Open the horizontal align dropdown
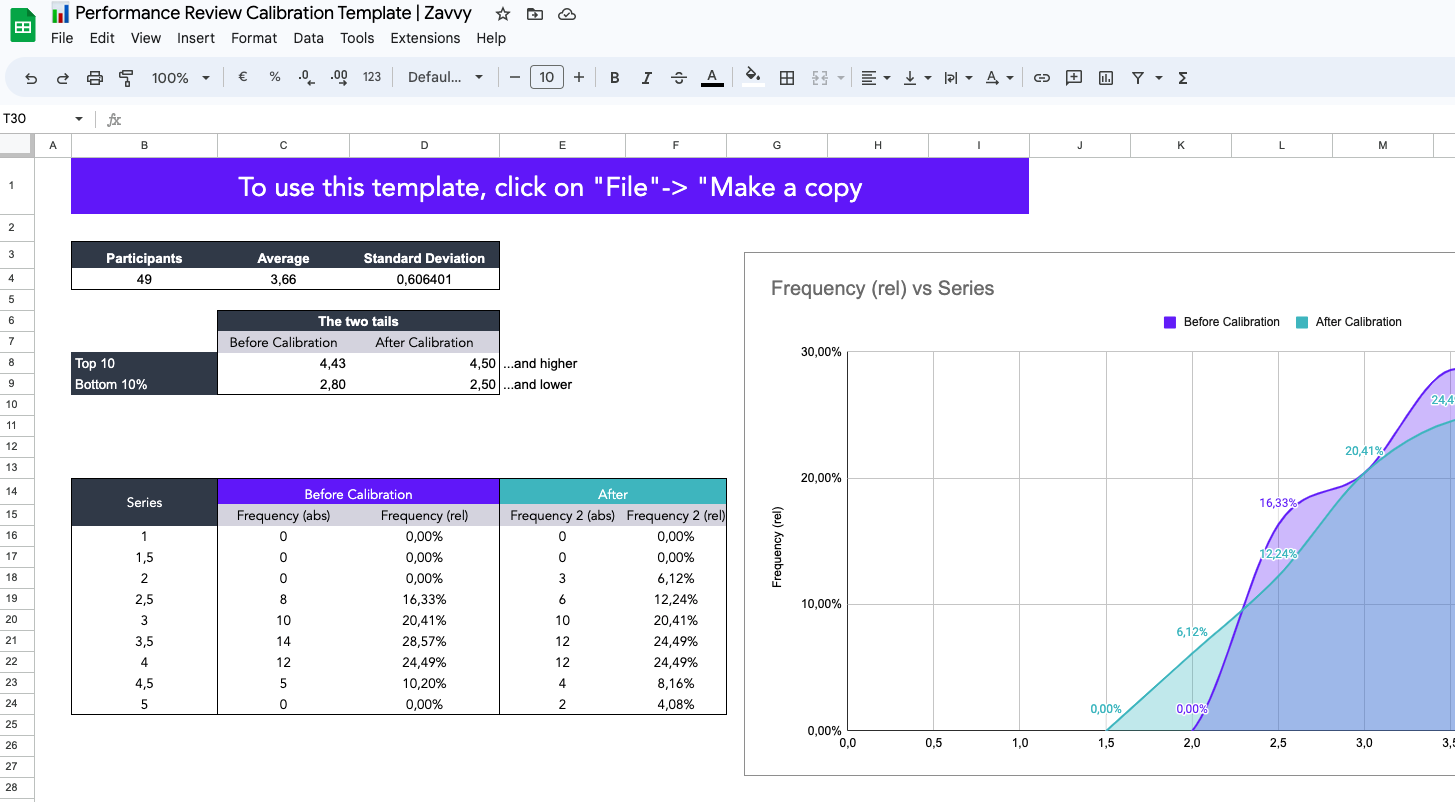This screenshot has width=1455, height=802. [876, 78]
